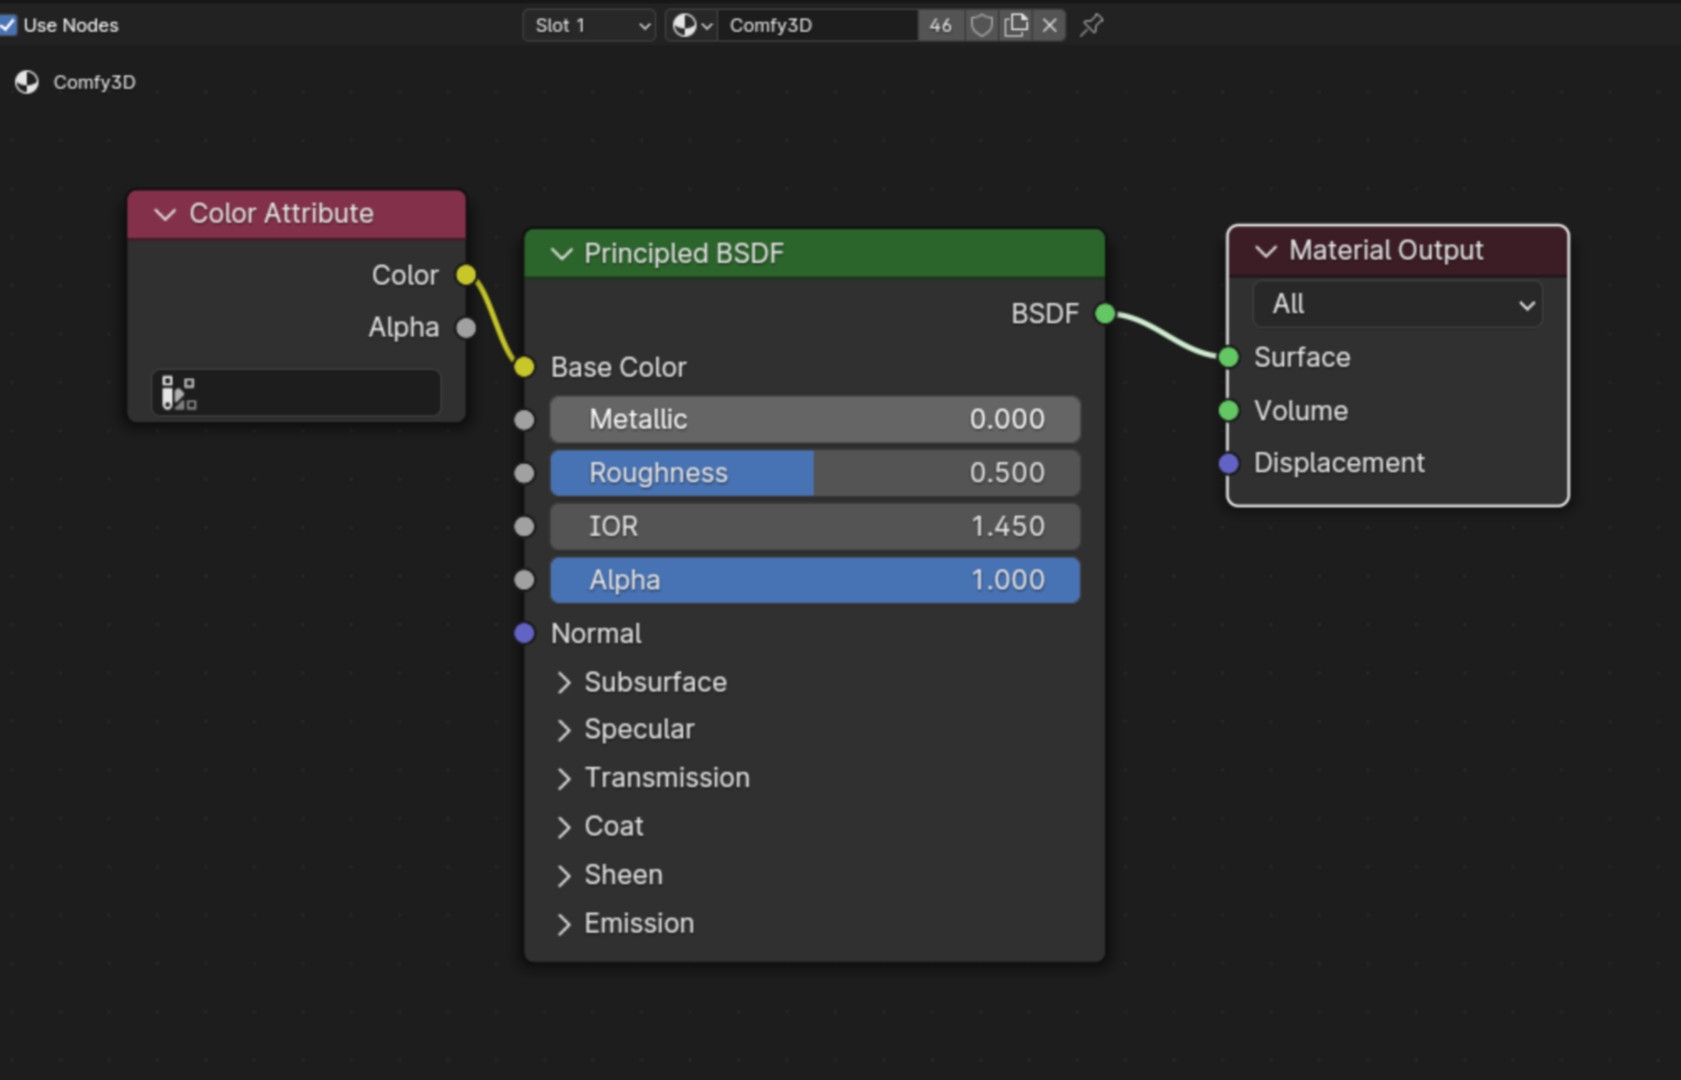The width and height of the screenshot is (1681, 1080).
Task: Click the material user count 46
Action: (940, 25)
